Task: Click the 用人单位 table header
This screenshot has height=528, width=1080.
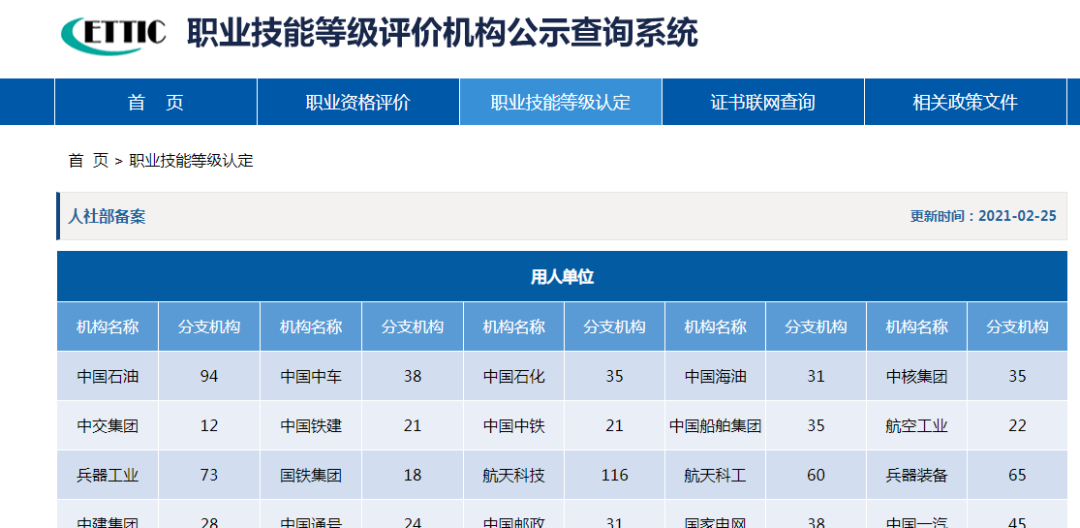Action: click(x=562, y=277)
